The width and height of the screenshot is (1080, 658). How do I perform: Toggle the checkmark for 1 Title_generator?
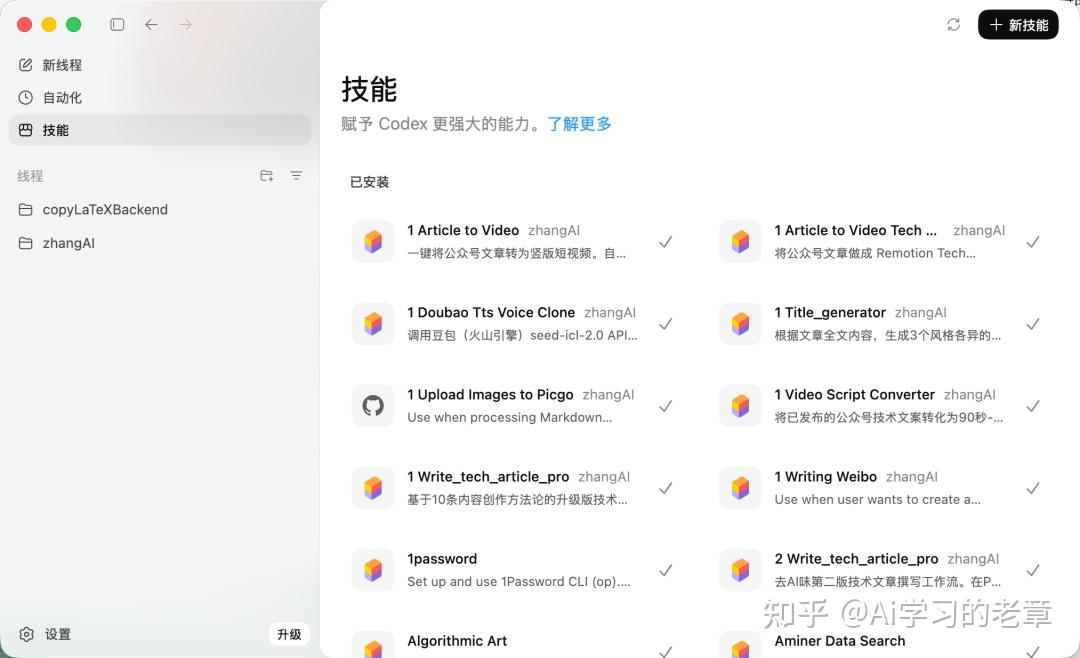coord(1032,324)
